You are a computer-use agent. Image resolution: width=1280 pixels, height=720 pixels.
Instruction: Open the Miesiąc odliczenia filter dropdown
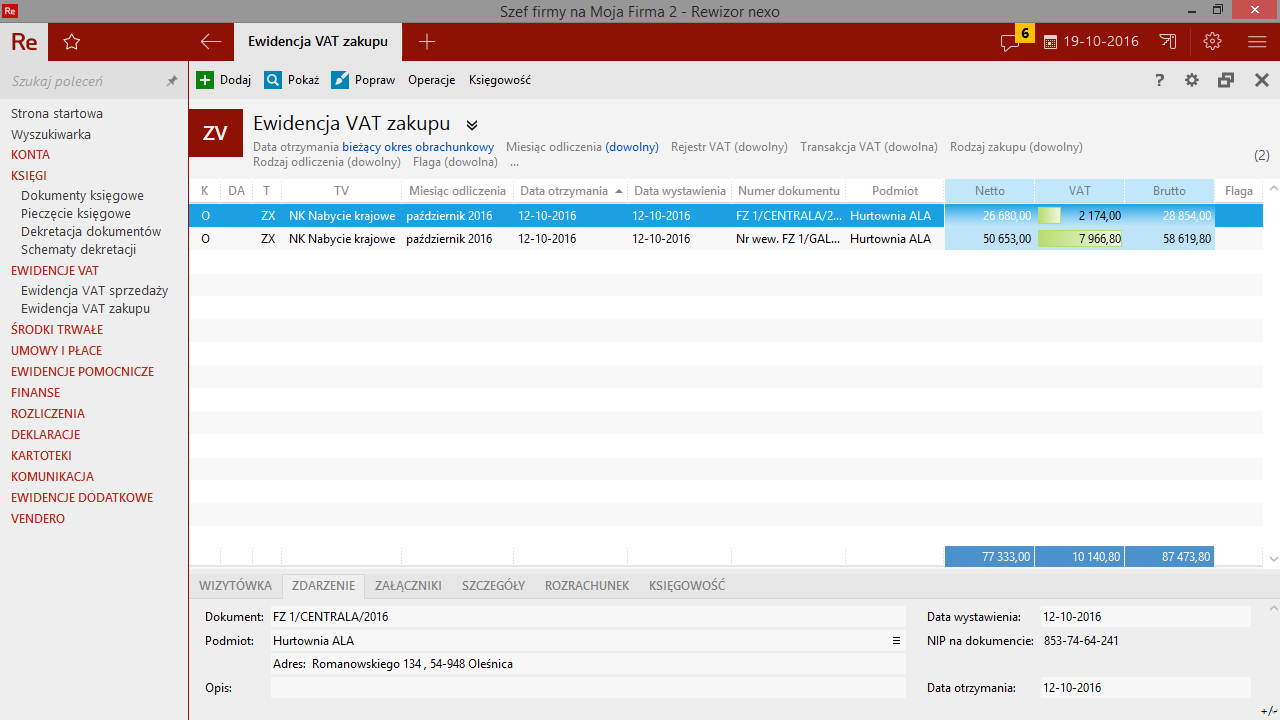click(631, 147)
